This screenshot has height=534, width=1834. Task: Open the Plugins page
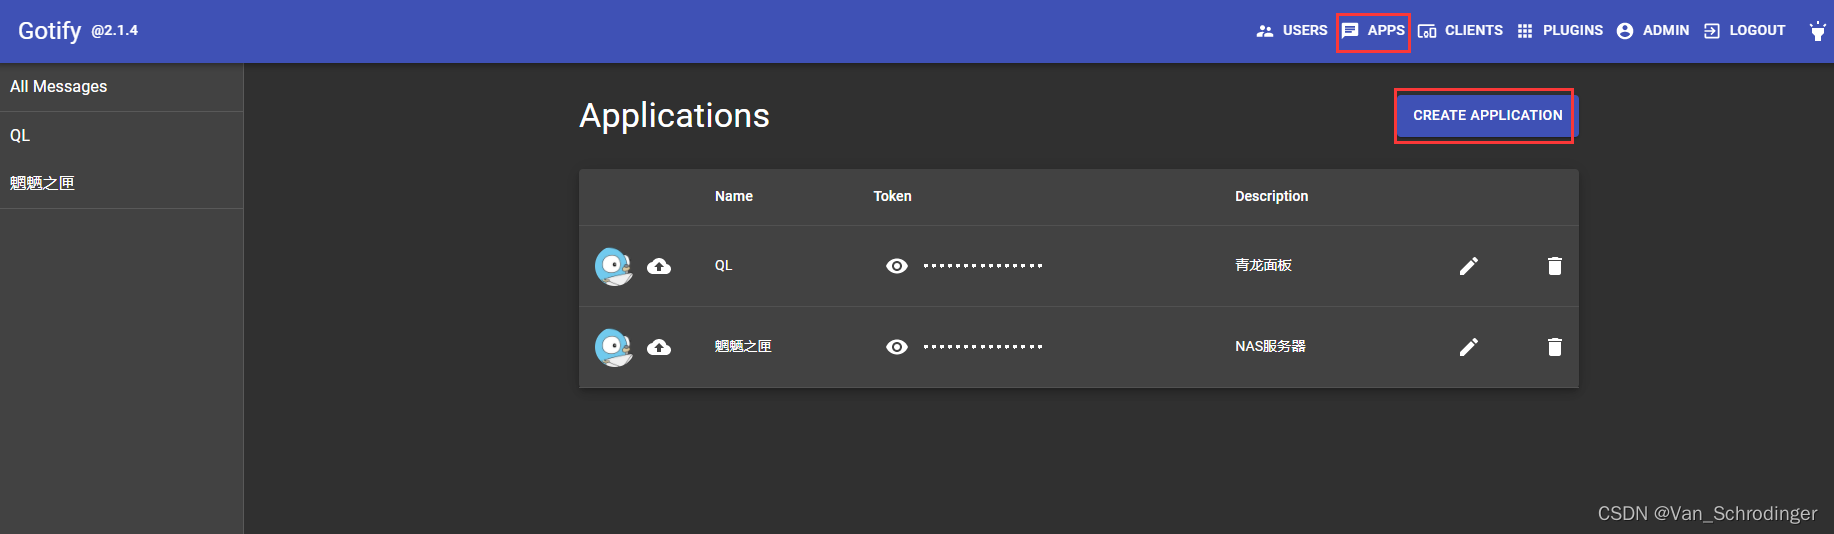click(1560, 31)
